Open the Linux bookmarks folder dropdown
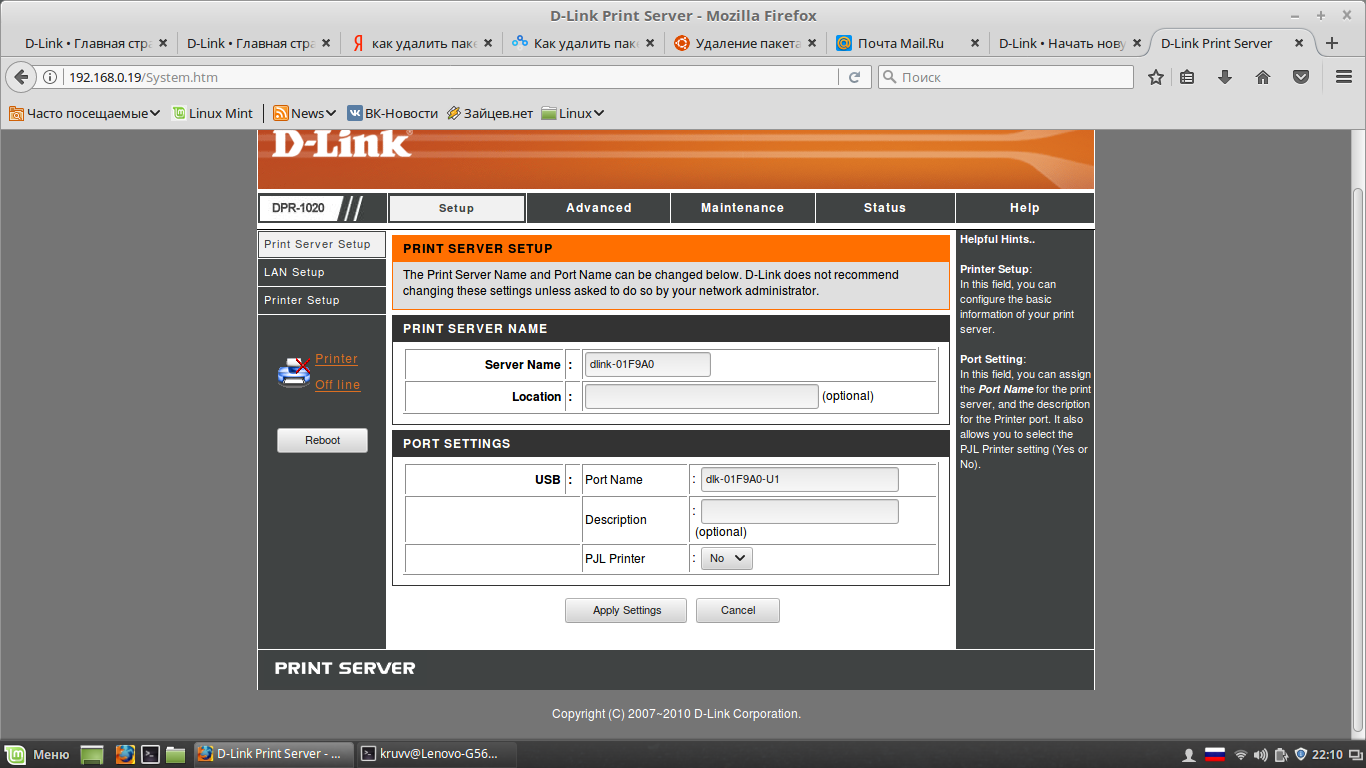1366x768 pixels. [573, 113]
